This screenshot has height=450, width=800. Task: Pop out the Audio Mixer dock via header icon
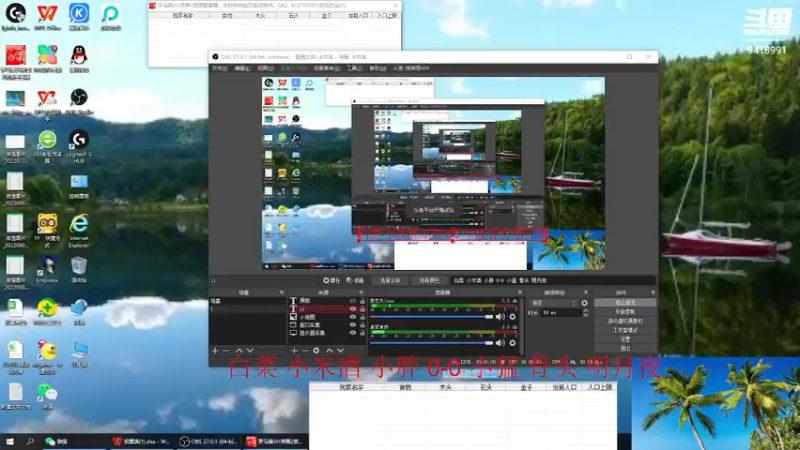(520, 293)
